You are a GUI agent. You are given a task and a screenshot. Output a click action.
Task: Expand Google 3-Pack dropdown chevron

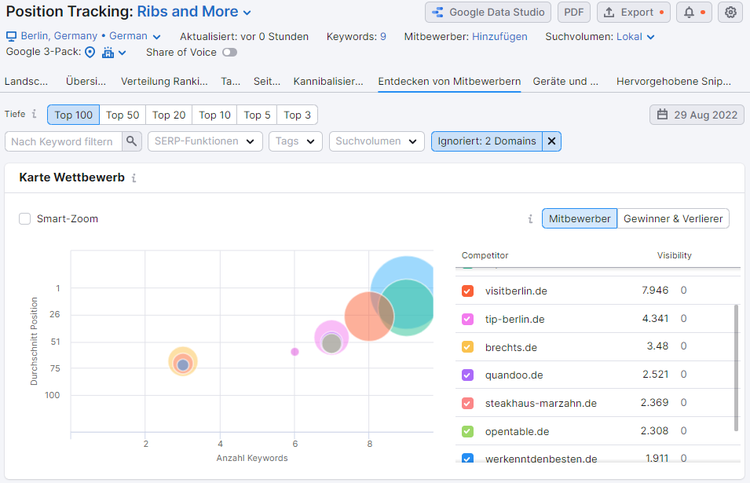pos(122,53)
